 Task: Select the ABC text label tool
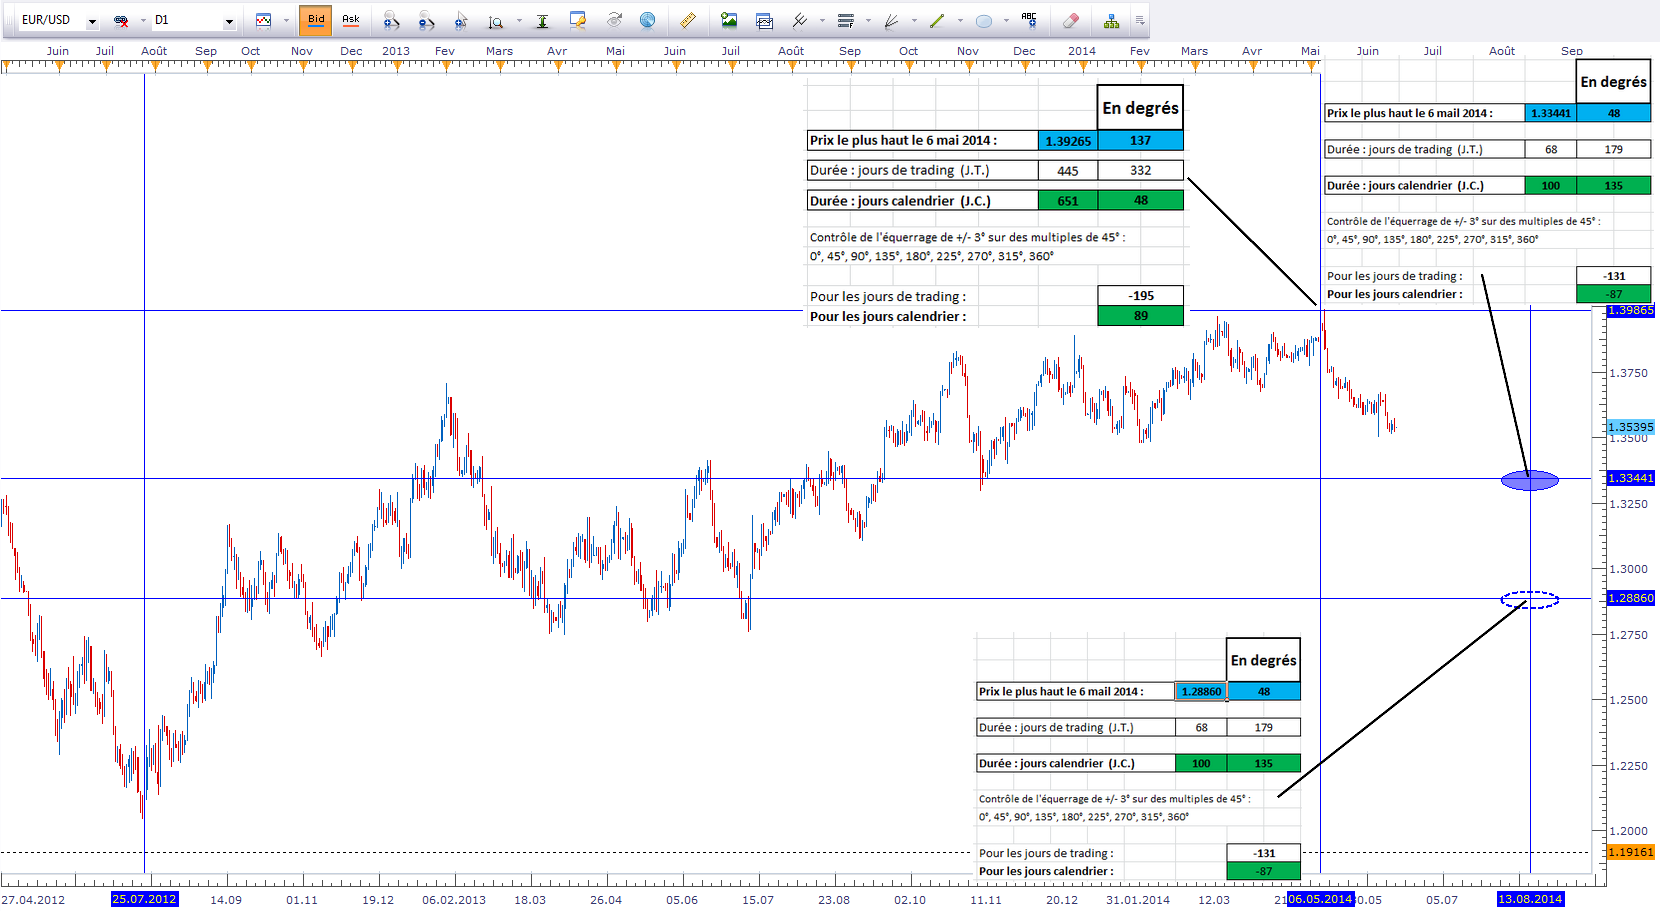1030,19
